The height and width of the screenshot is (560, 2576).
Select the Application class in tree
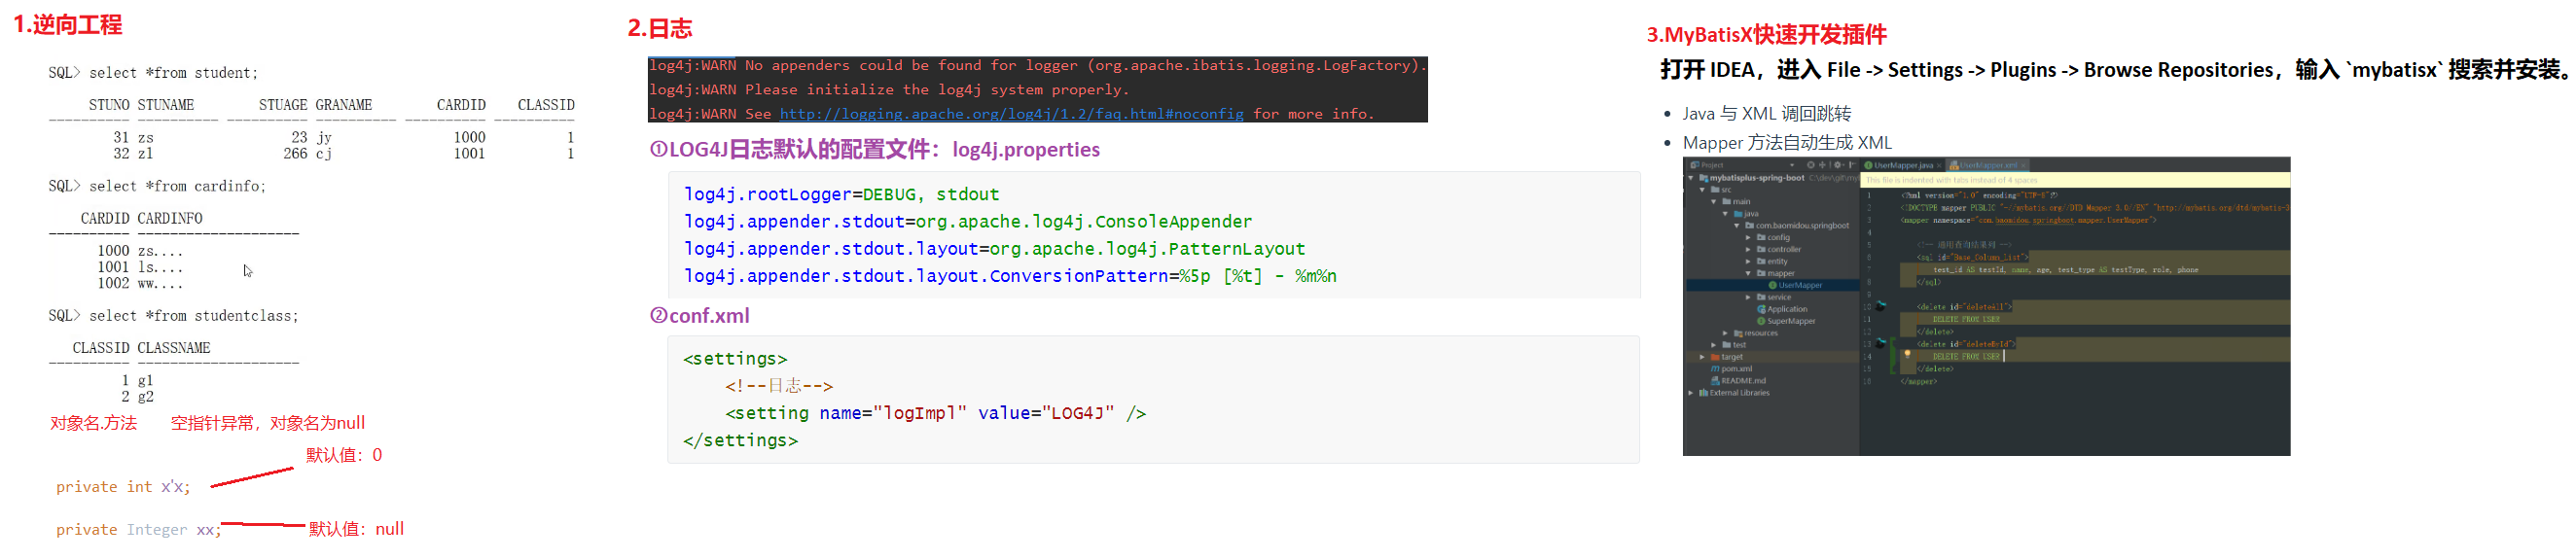coord(1786,309)
